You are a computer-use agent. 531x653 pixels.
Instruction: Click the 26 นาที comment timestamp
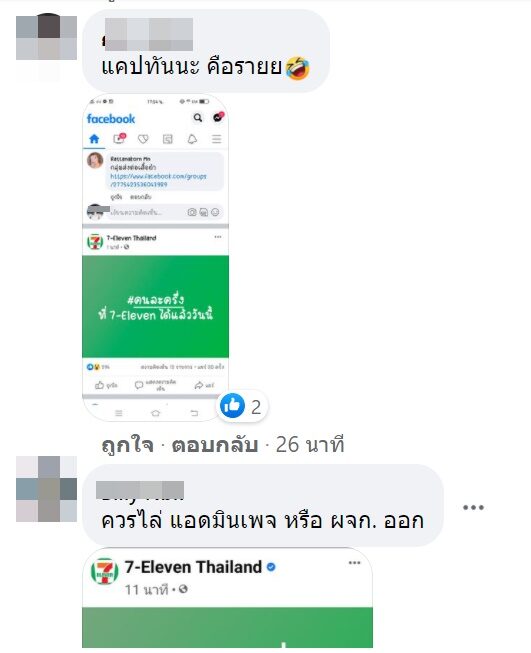click(x=310, y=445)
